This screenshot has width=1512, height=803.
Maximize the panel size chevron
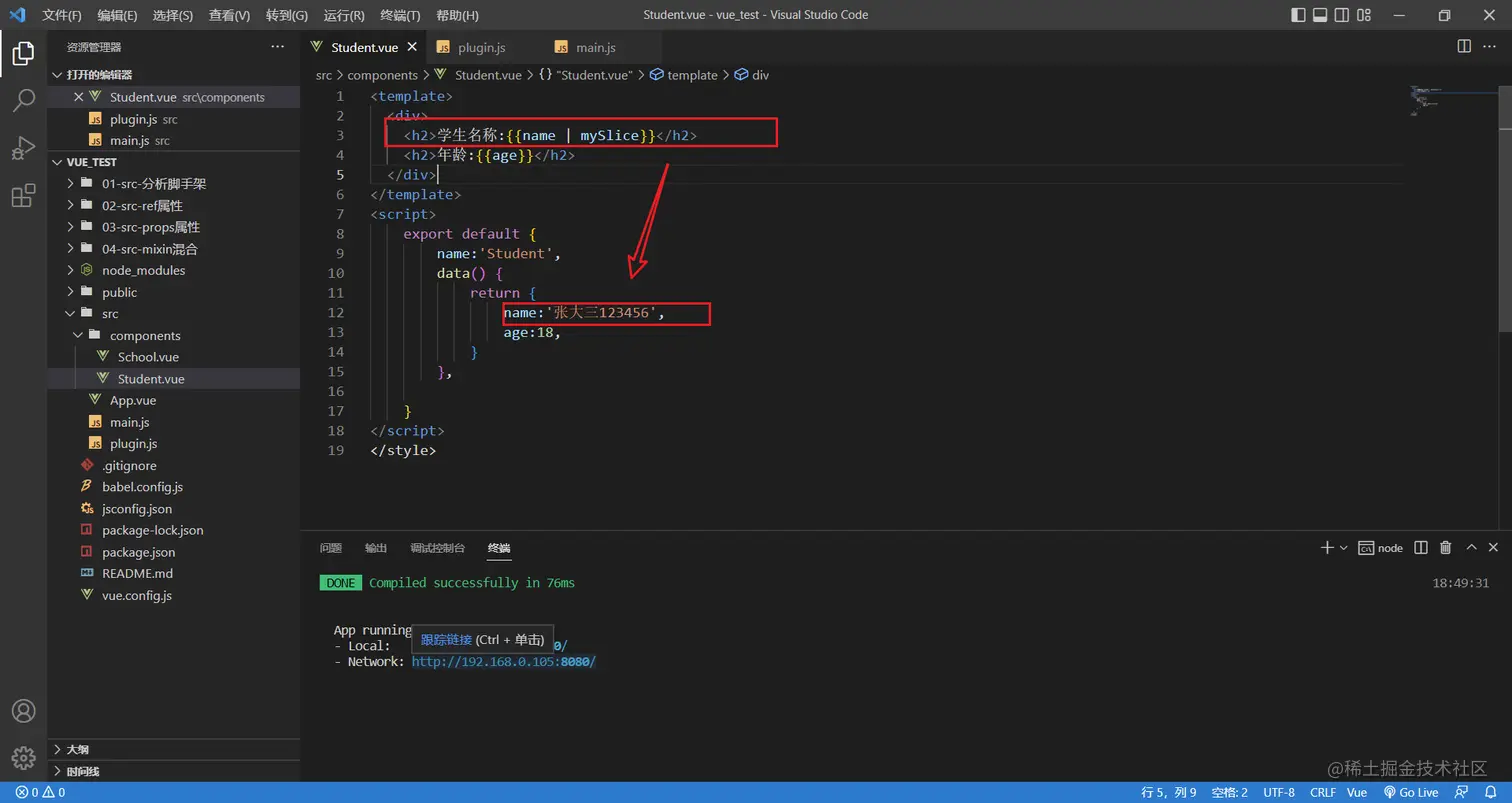[1471, 548]
